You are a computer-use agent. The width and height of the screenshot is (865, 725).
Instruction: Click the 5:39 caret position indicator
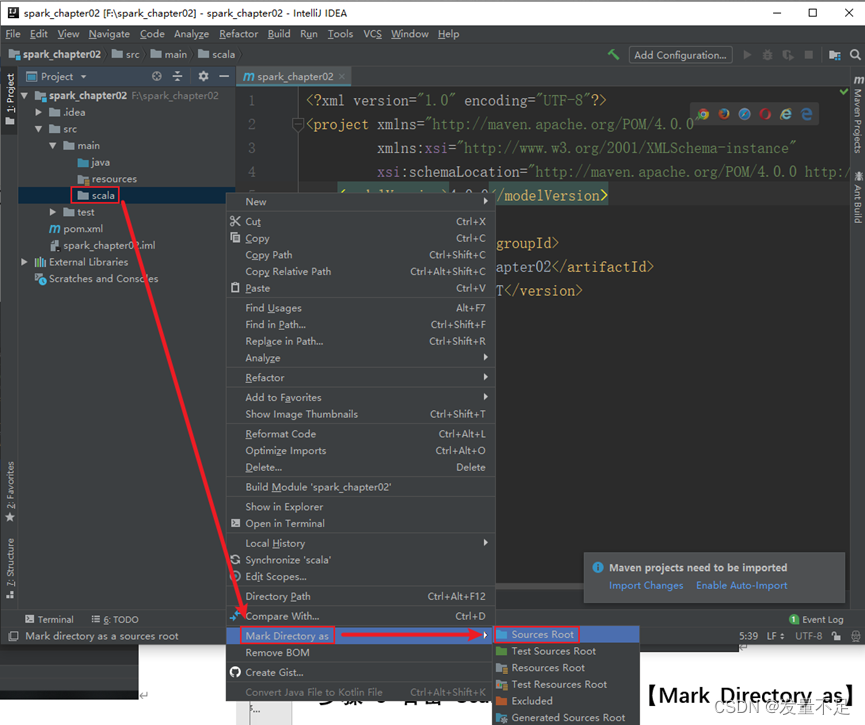[x=748, y=636]
